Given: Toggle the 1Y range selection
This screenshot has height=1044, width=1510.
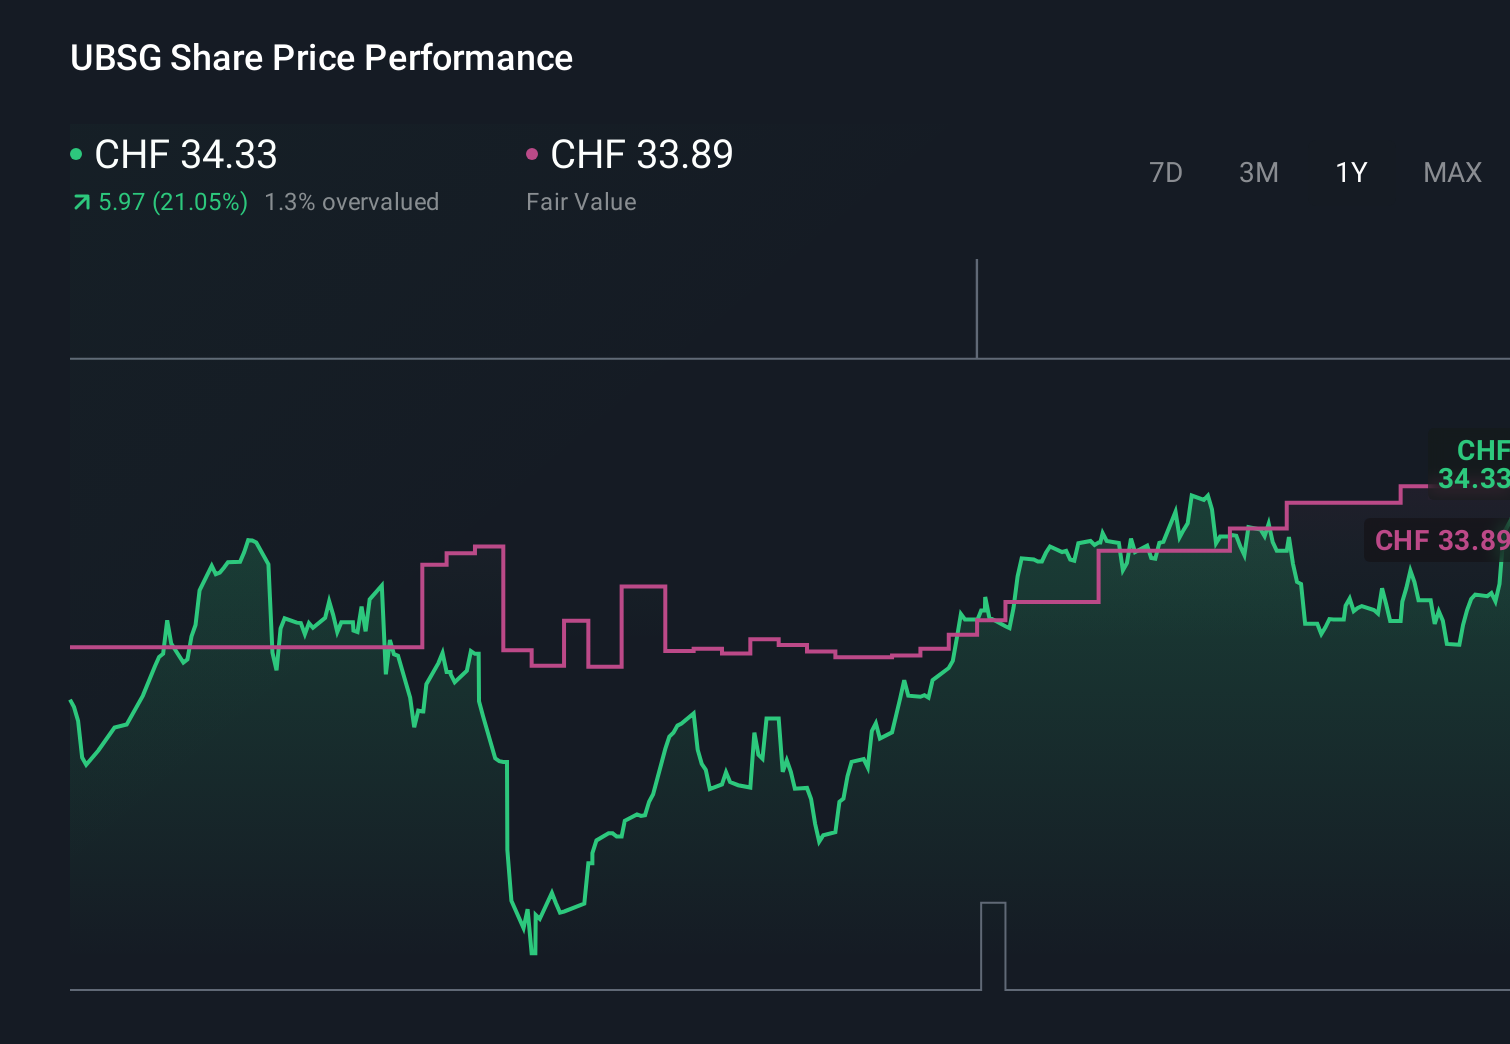Looking at the screenshot, I should 1350,172.
